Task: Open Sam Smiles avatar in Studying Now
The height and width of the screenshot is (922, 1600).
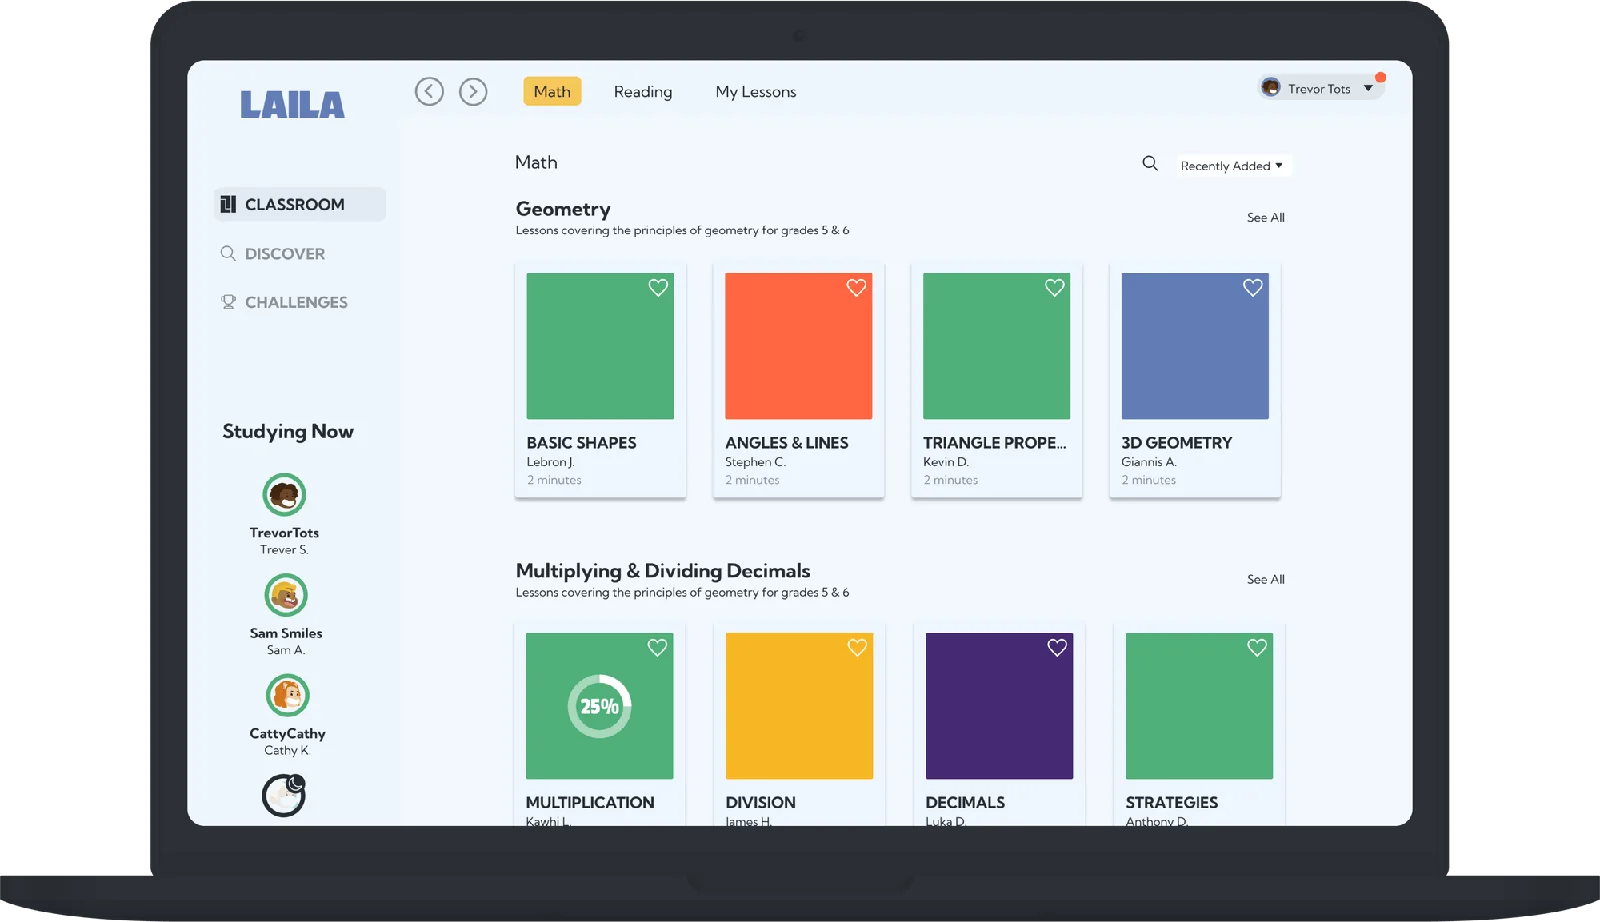Action: pyautogui.click(x=286, y=595)
